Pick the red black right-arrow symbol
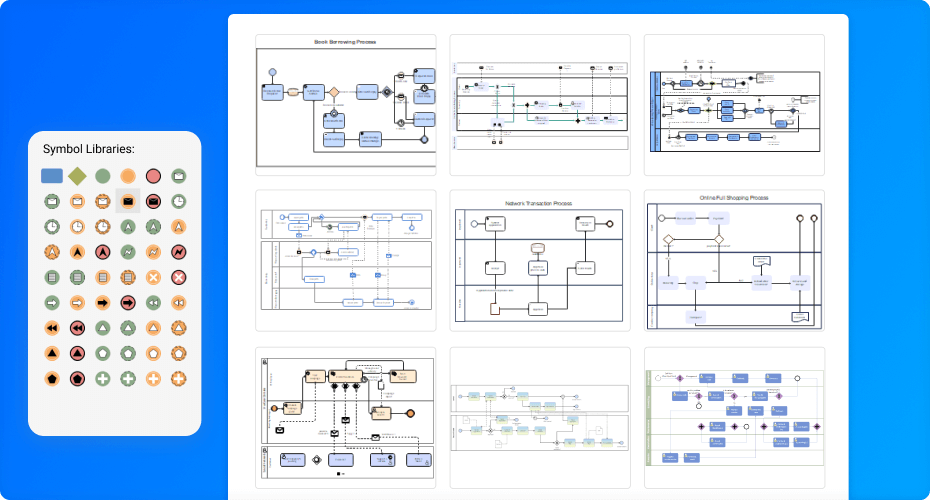The image size is (930, 500). [128, 302]
